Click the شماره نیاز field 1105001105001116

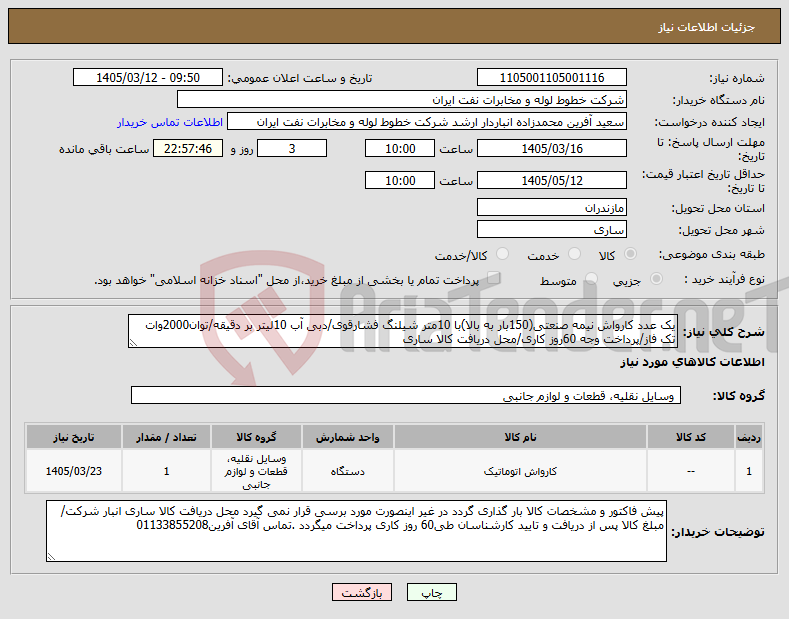pyautogui.click(x=551, y=78)
